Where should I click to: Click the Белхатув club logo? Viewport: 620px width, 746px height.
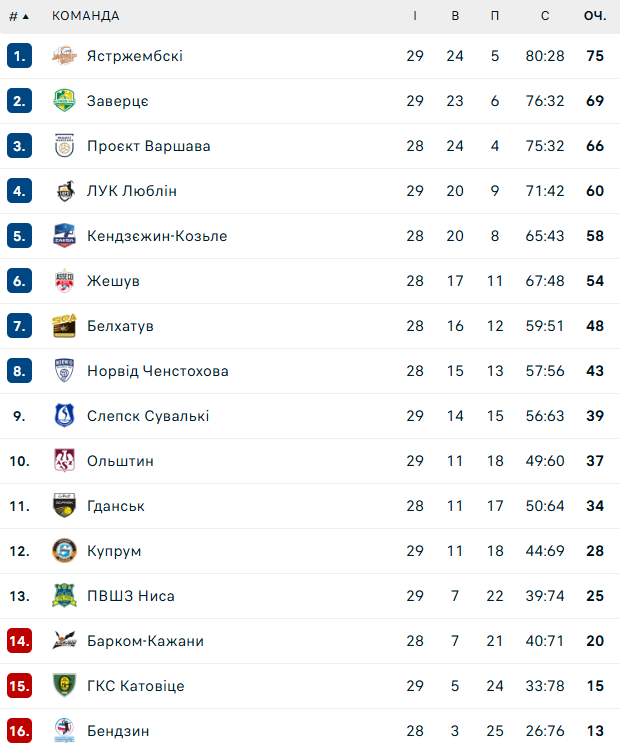[x=64, y=326]
